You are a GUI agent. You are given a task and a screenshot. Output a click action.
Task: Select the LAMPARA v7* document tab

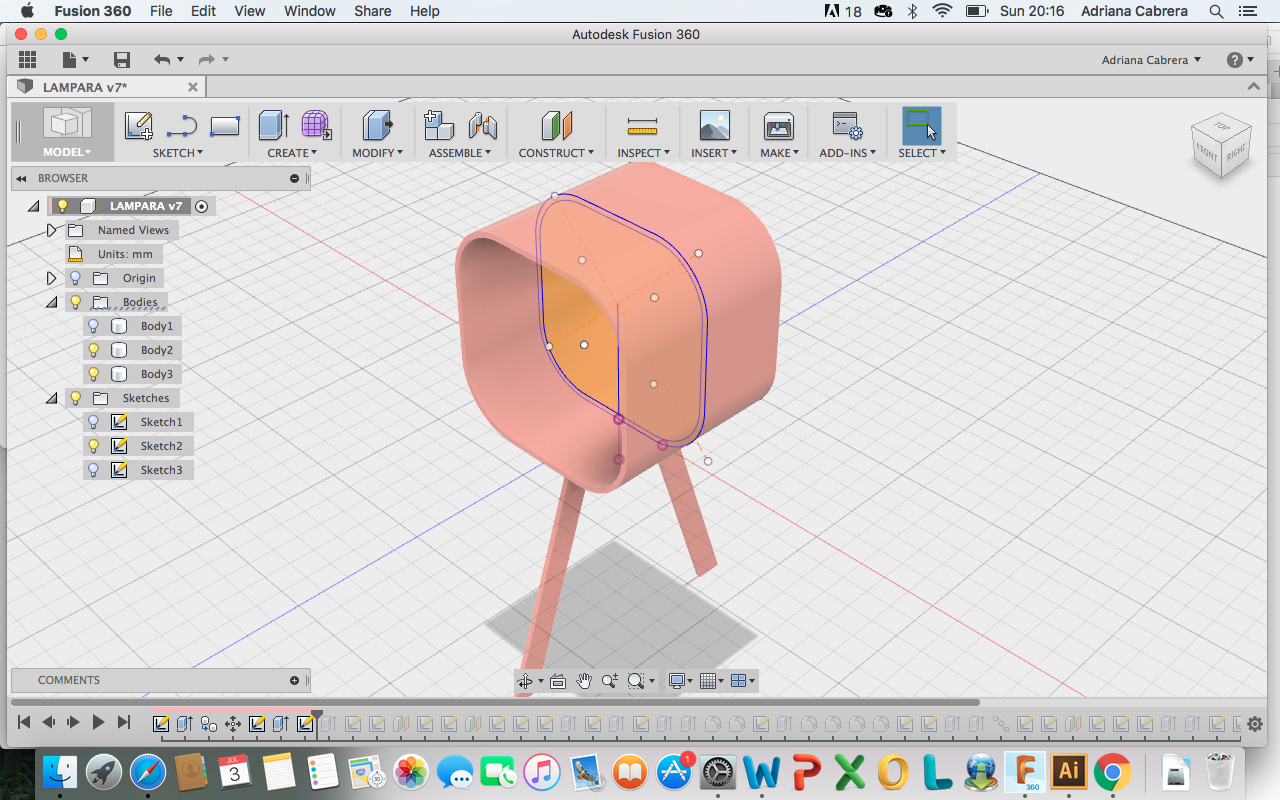pyautogui.click(x=107, y=87)
